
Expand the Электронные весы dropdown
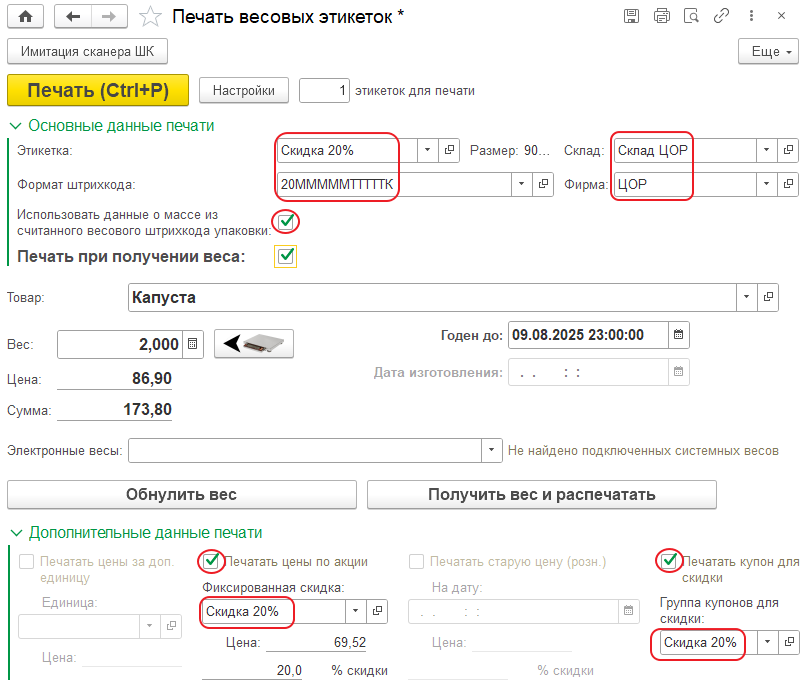(491, 451)
